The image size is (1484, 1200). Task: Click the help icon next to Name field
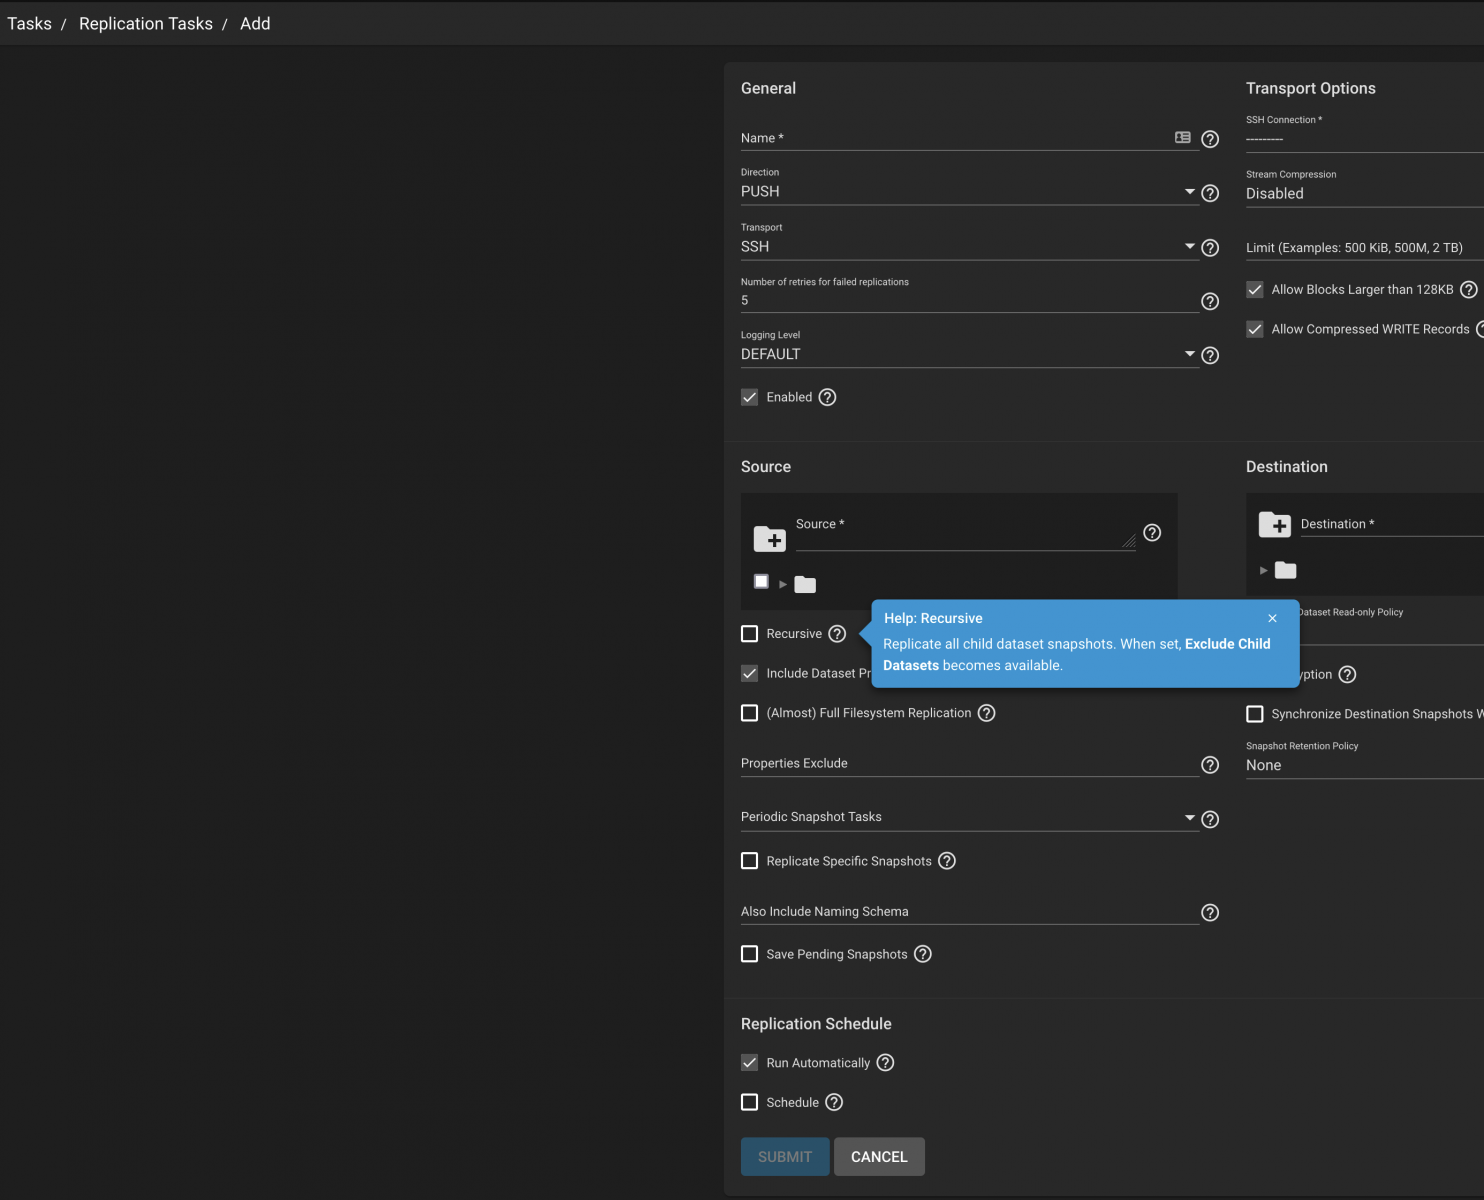pyautogui.click(x=1210, y=139)
